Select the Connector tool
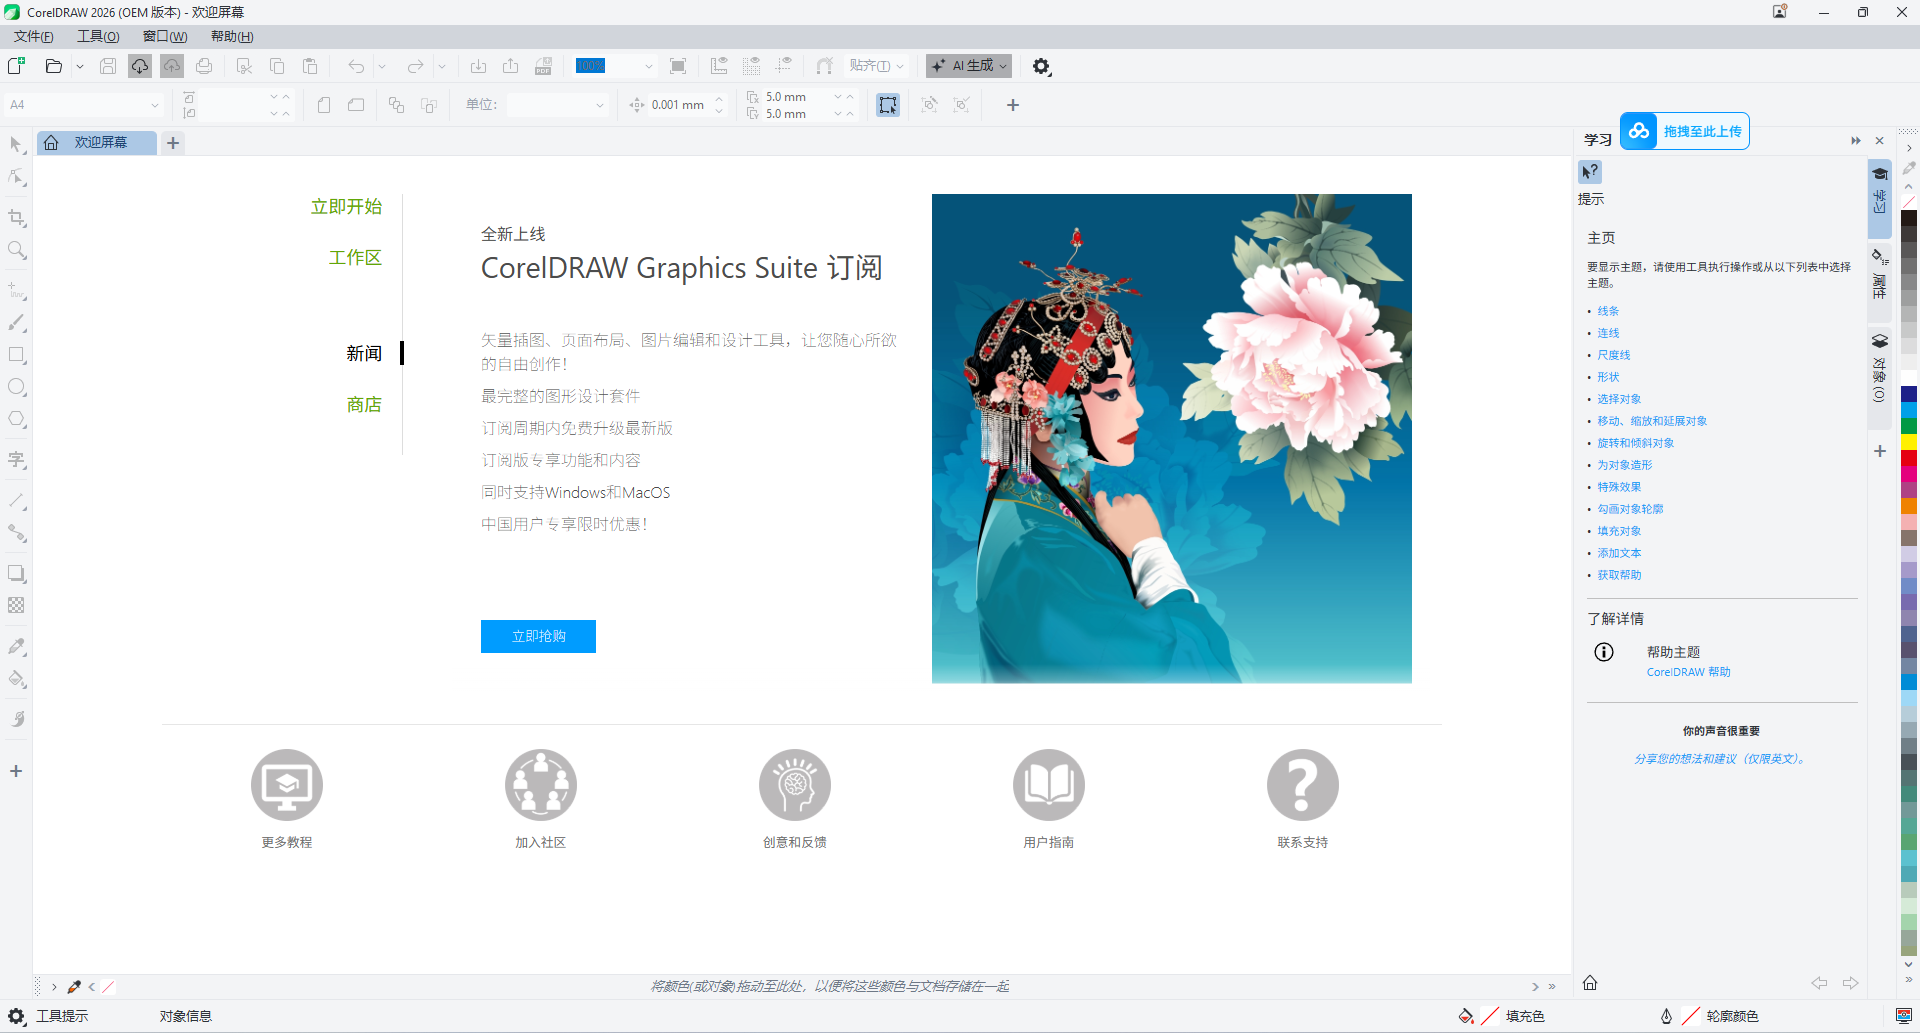 16,533
